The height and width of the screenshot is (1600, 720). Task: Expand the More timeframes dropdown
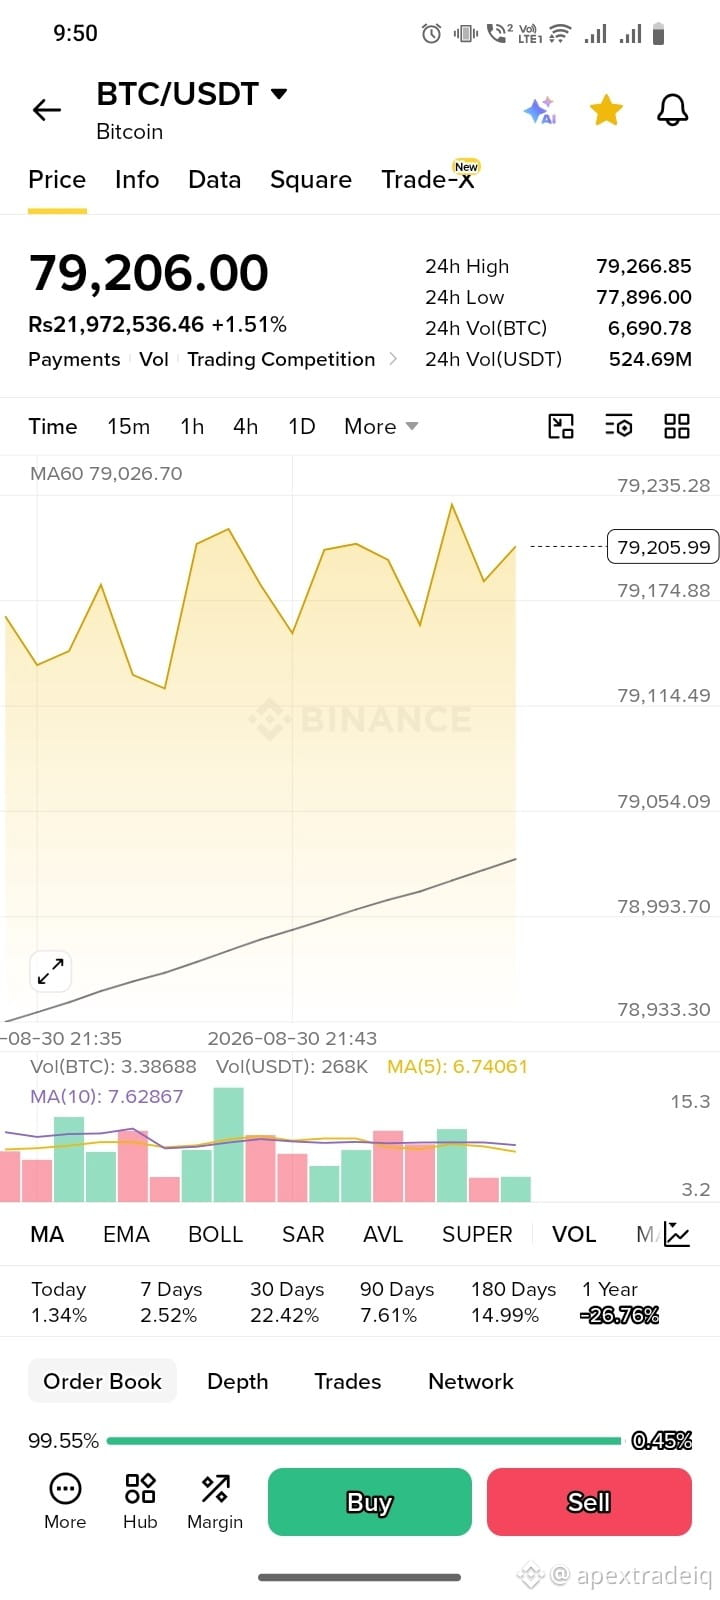point(381,426)
